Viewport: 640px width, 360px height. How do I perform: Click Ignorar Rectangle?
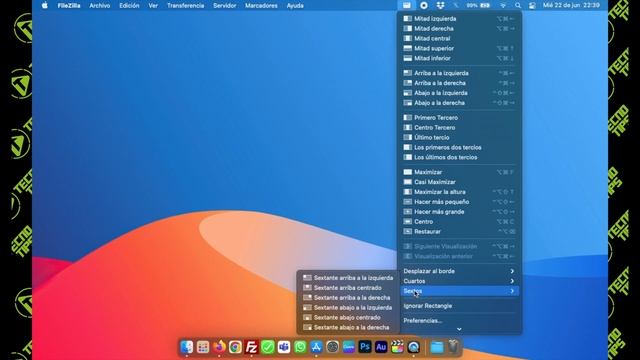tap(459, 306)
